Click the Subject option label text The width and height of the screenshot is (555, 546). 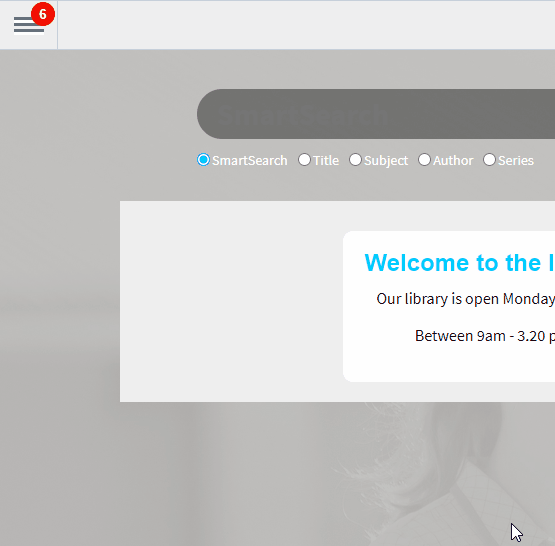pos(386,161)
